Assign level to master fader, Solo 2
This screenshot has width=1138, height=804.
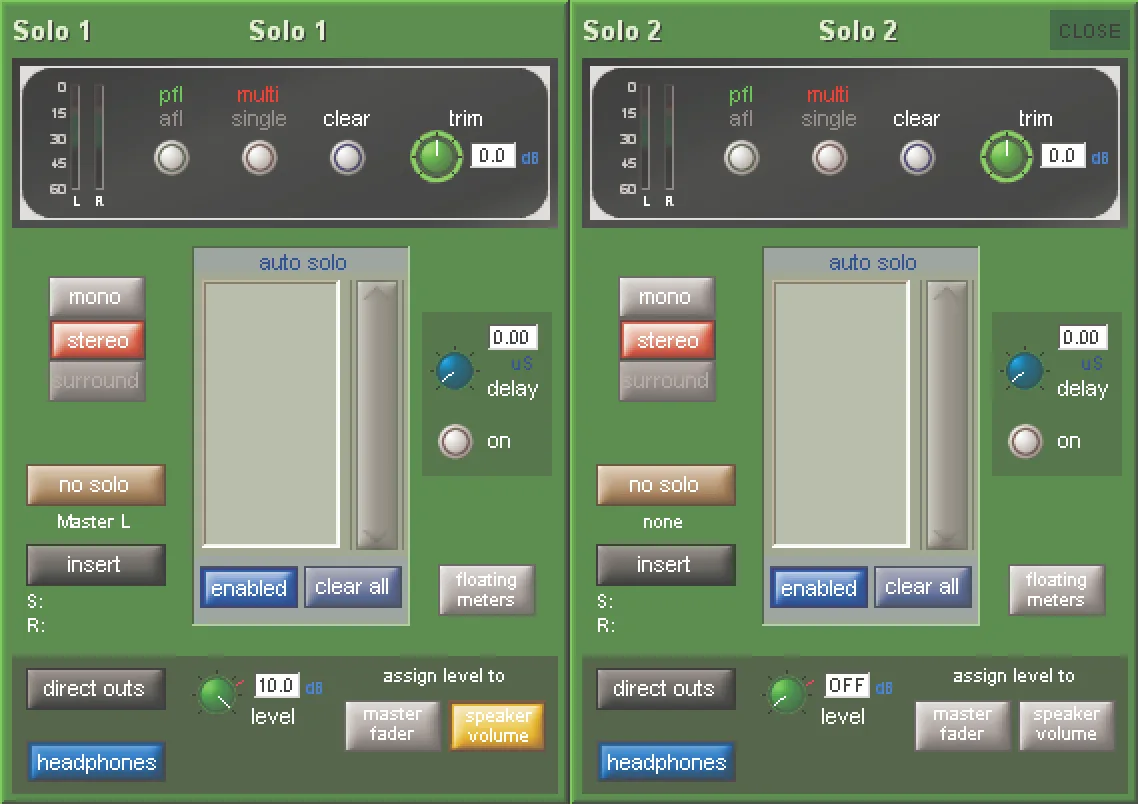[962, 725]
